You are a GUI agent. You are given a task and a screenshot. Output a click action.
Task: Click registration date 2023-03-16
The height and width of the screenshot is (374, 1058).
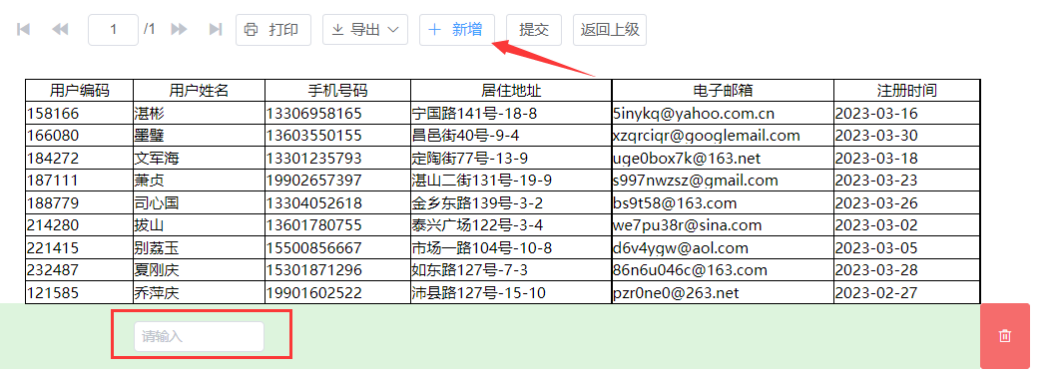pyautogui.click(x=906, y=113)
